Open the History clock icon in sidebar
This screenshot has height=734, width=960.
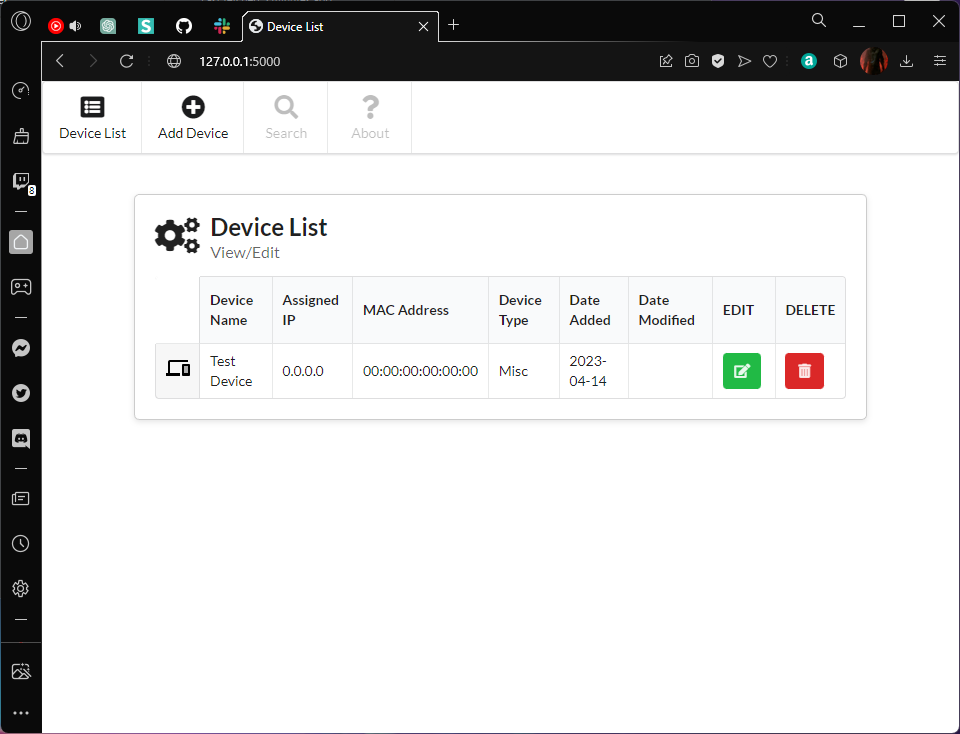click(x=21, y=543)
